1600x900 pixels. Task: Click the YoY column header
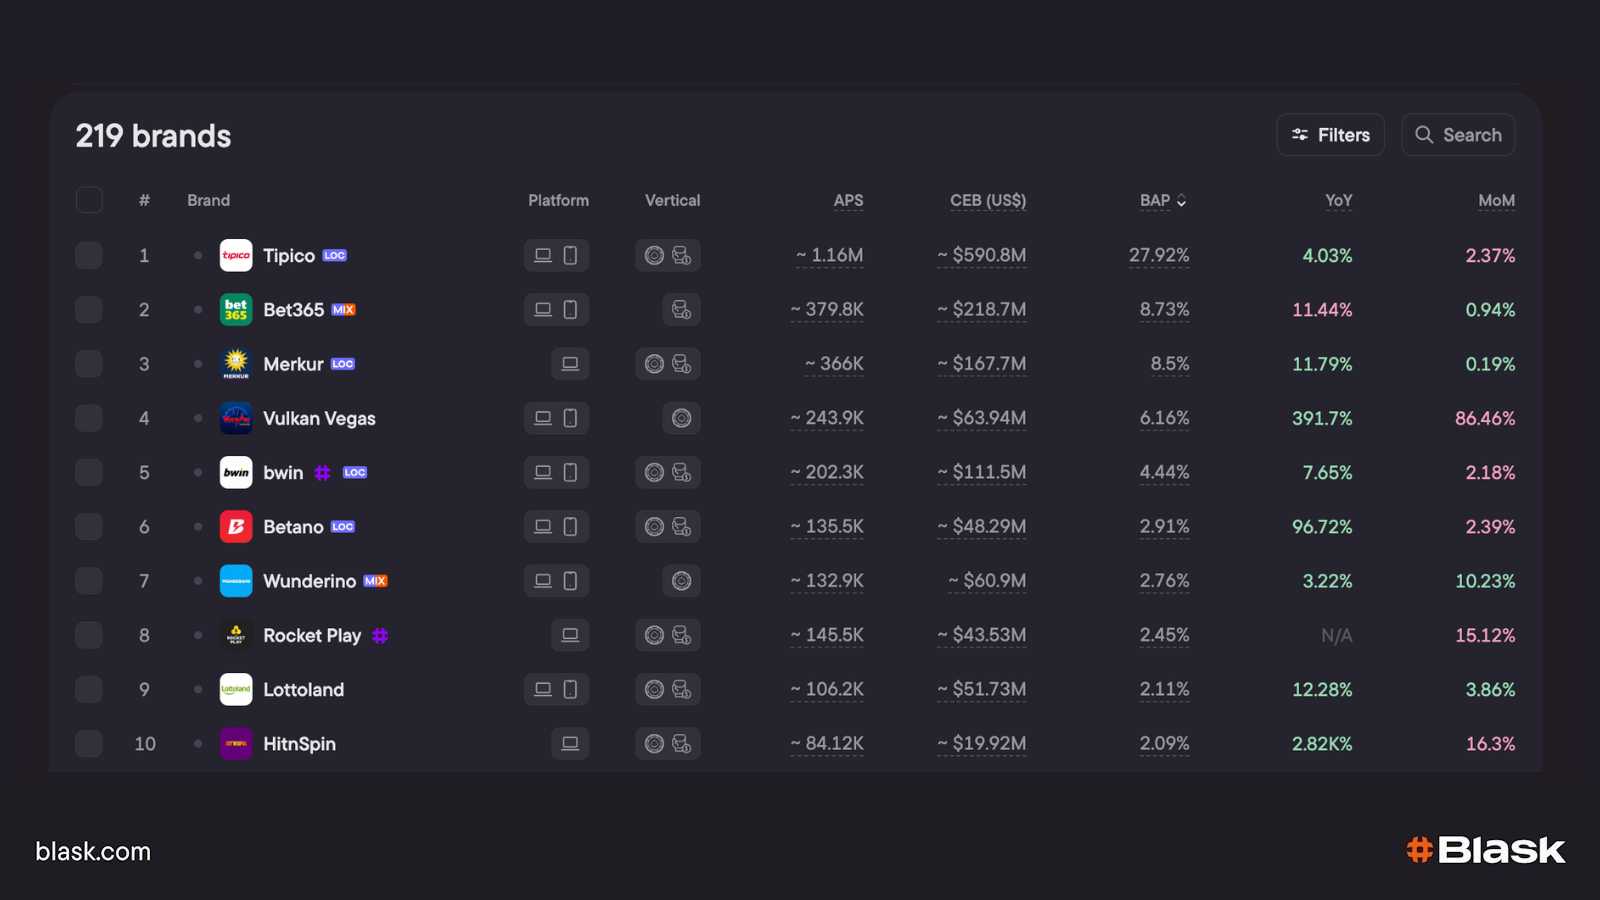pos(1338,200)
